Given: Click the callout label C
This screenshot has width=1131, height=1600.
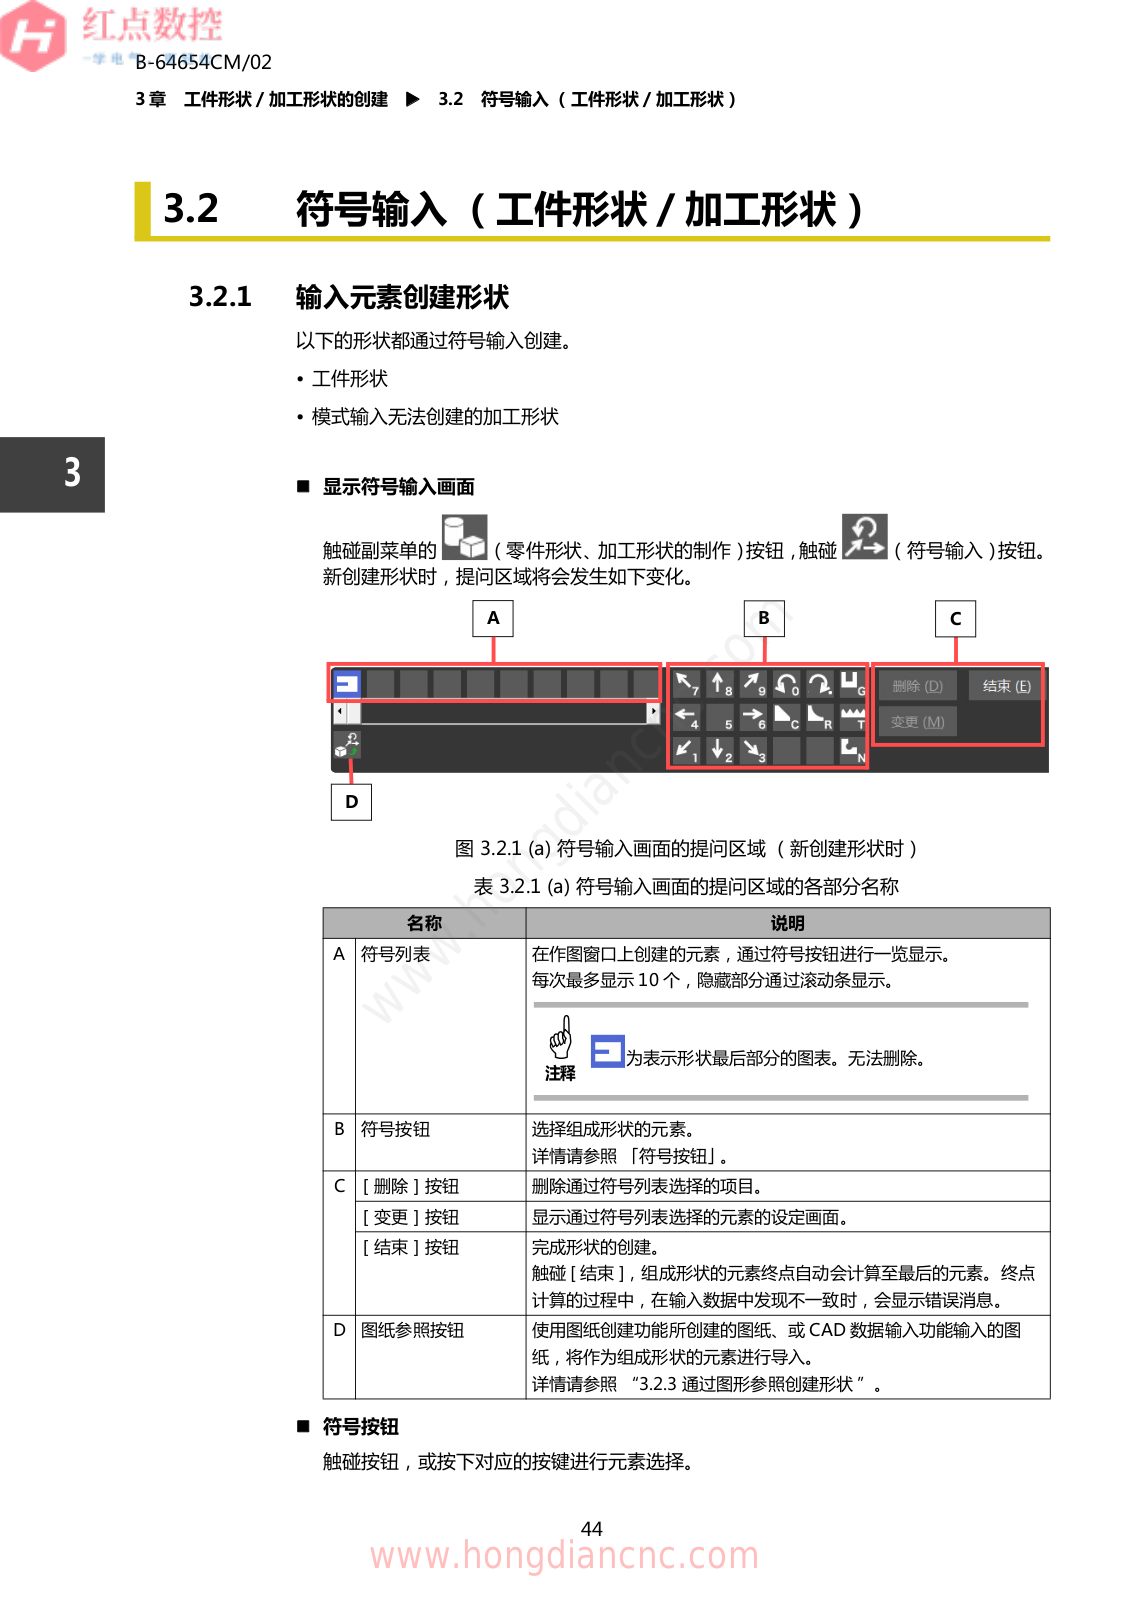Looking at the screenshot, I should pyautogui.click(x=955, y=618).
